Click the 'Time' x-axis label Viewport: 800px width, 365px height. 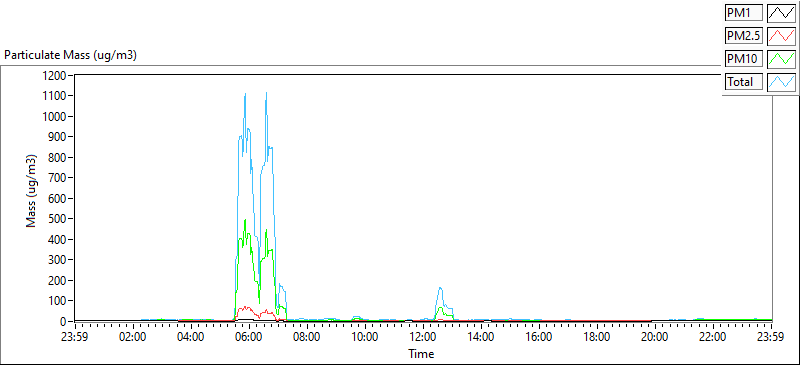421,353
